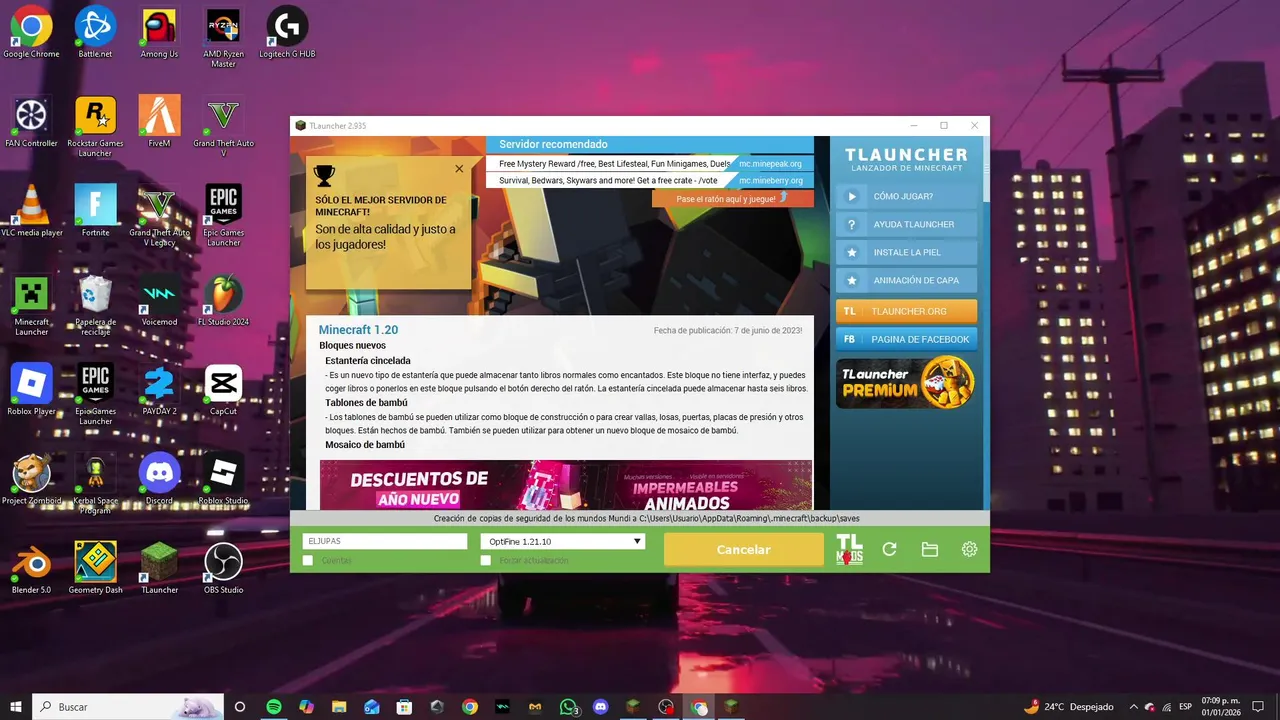Click the refresh icon in TLauncher
1280x720 pixels.
click(889, 549)
